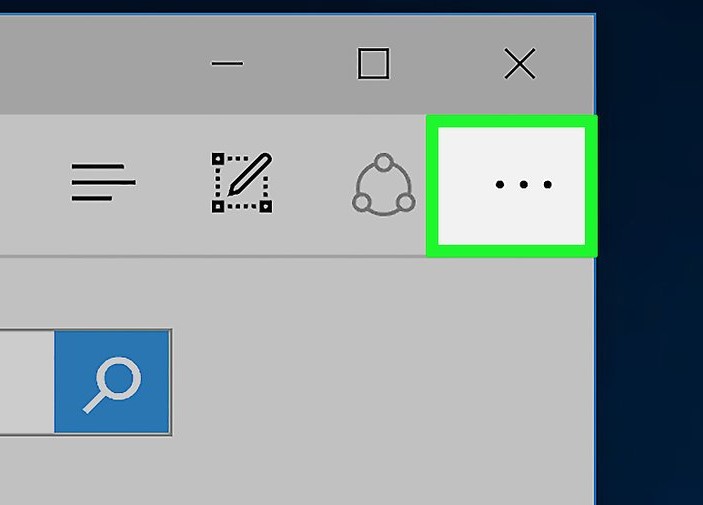
Task: Show favorites and reading list via Hub
Action: (104, 183)
